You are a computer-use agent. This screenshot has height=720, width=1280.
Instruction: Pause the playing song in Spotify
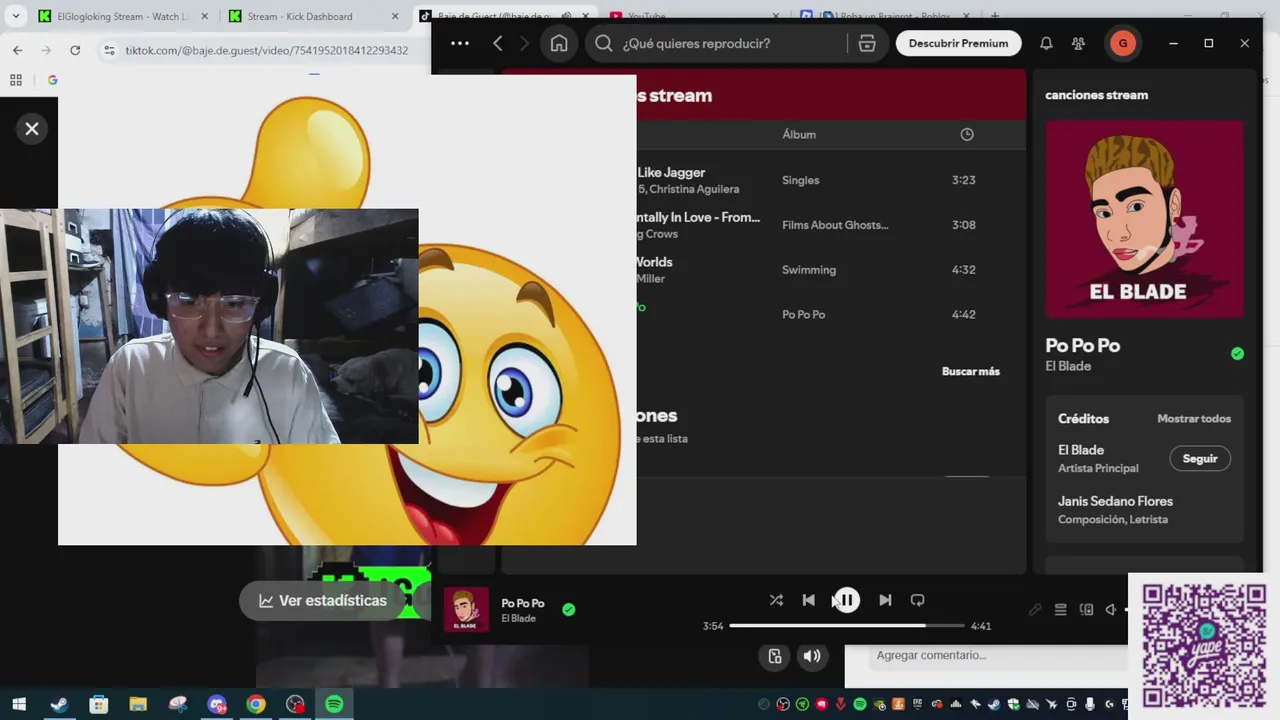pos(846,600)
